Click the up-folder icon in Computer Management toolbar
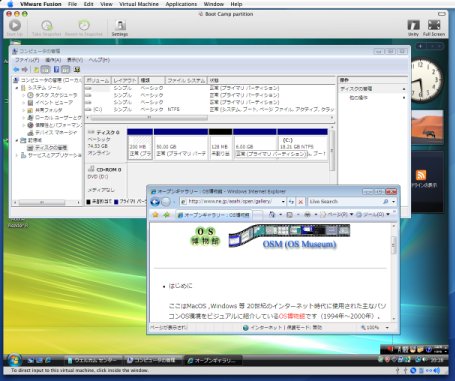 coord(36,69)
